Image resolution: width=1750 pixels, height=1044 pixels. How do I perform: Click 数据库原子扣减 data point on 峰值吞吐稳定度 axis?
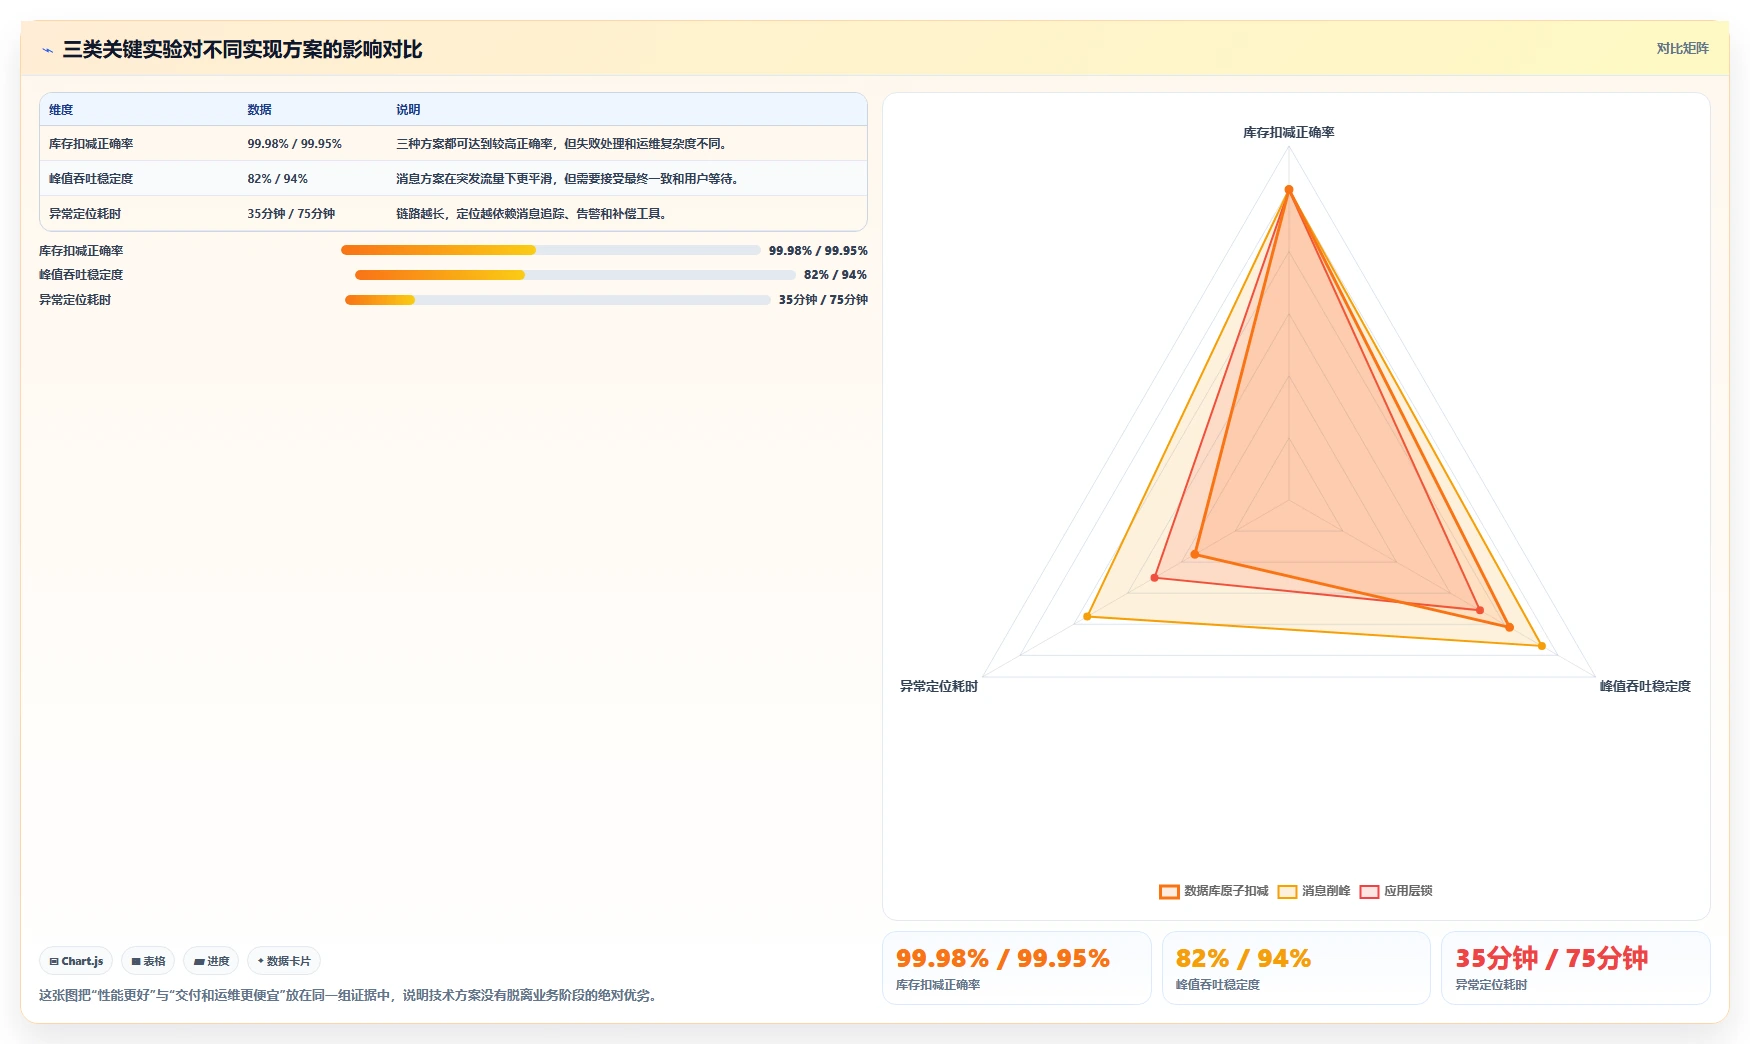pos(1509,627)
